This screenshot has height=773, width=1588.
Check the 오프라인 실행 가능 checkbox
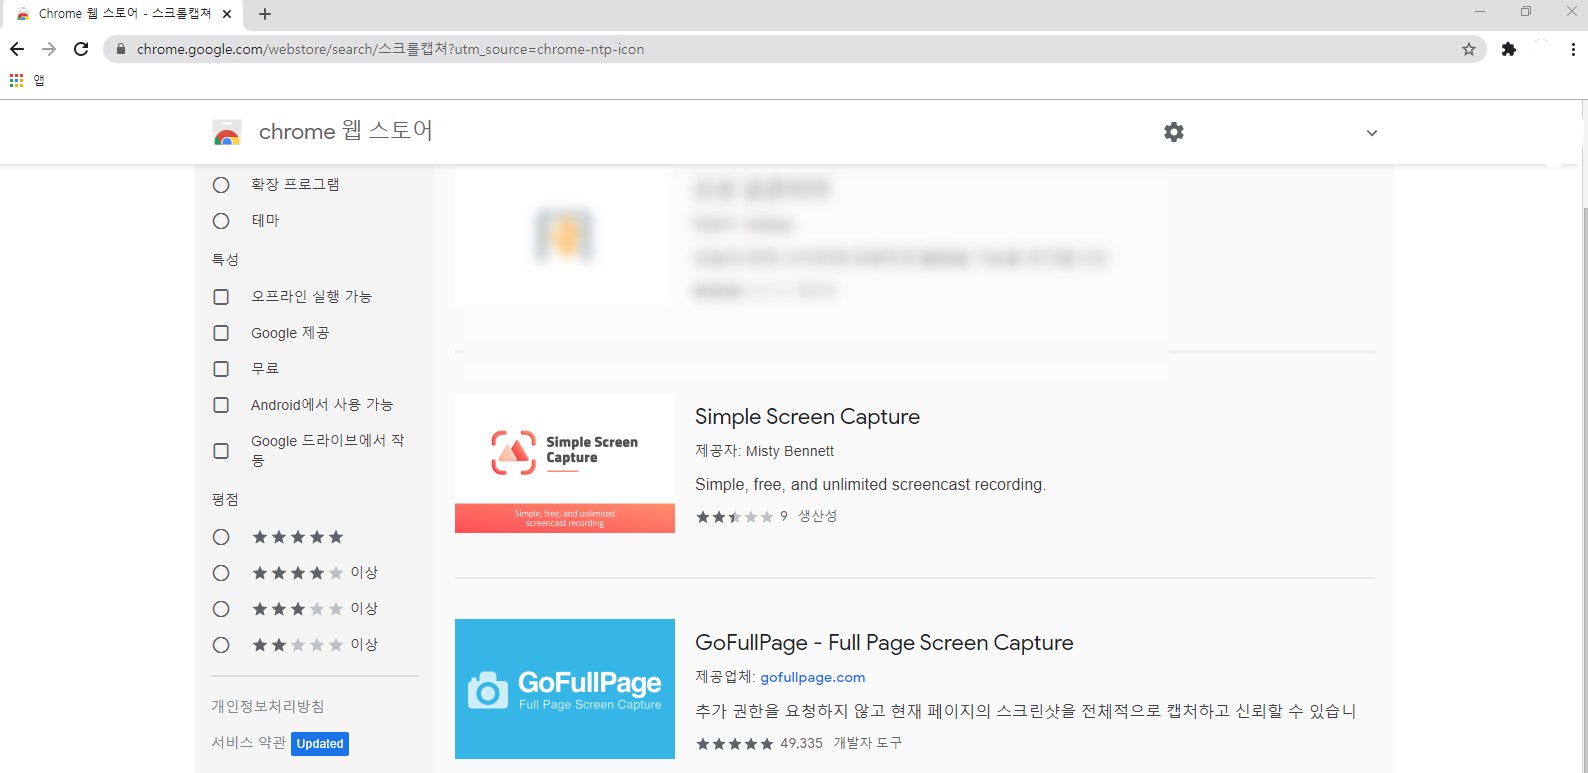click(221, 297)
